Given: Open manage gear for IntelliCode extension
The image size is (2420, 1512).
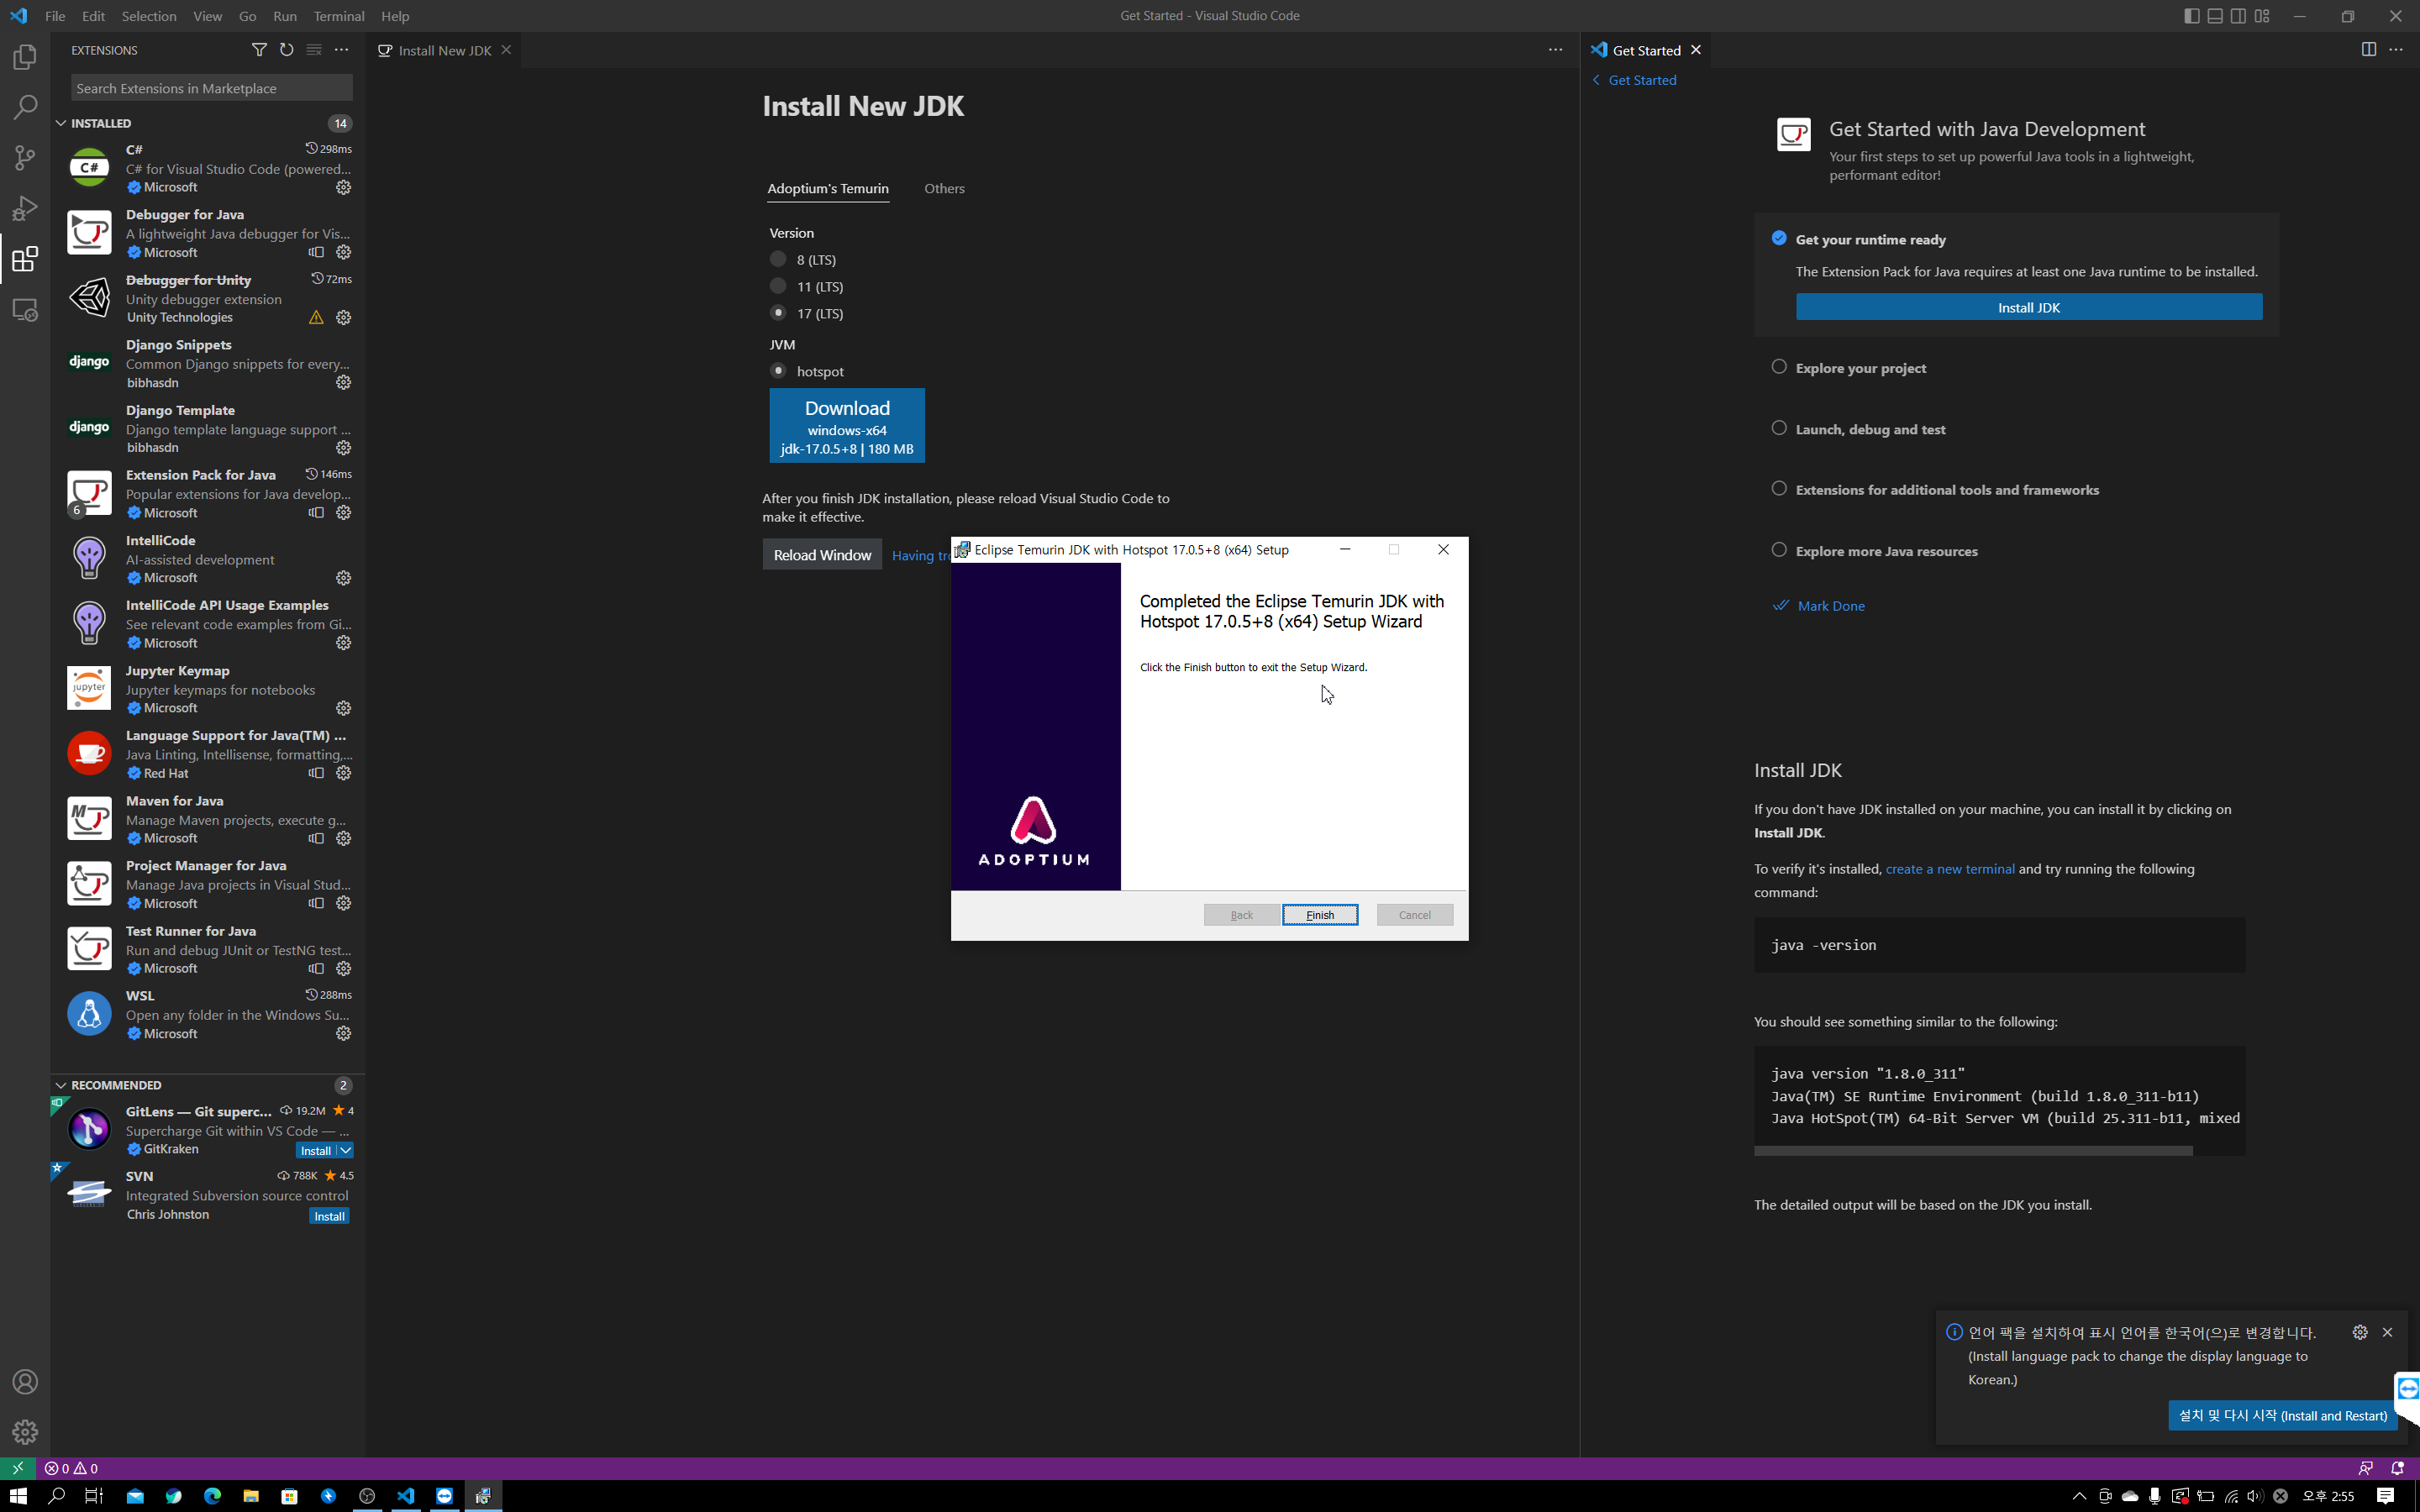Looking at the screenshot, I should [343, 578].
